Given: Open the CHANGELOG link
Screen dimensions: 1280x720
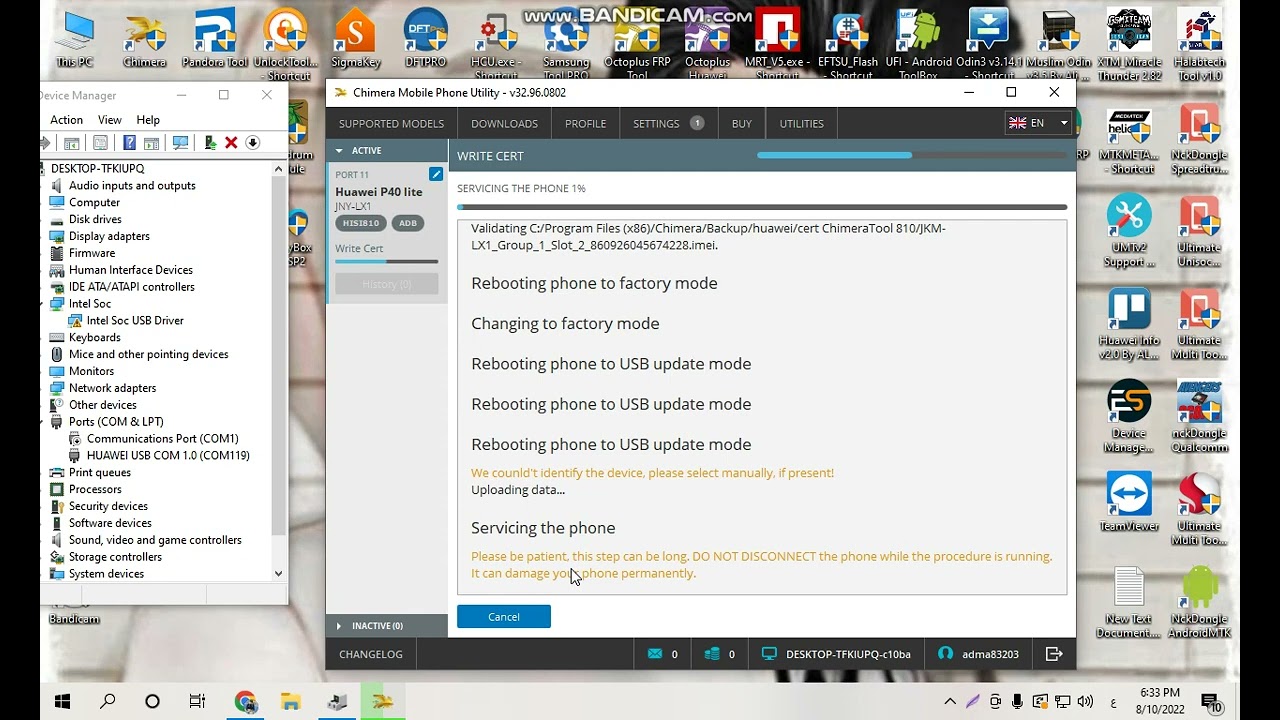Looking at the screenshot, I should coord(371,654).
